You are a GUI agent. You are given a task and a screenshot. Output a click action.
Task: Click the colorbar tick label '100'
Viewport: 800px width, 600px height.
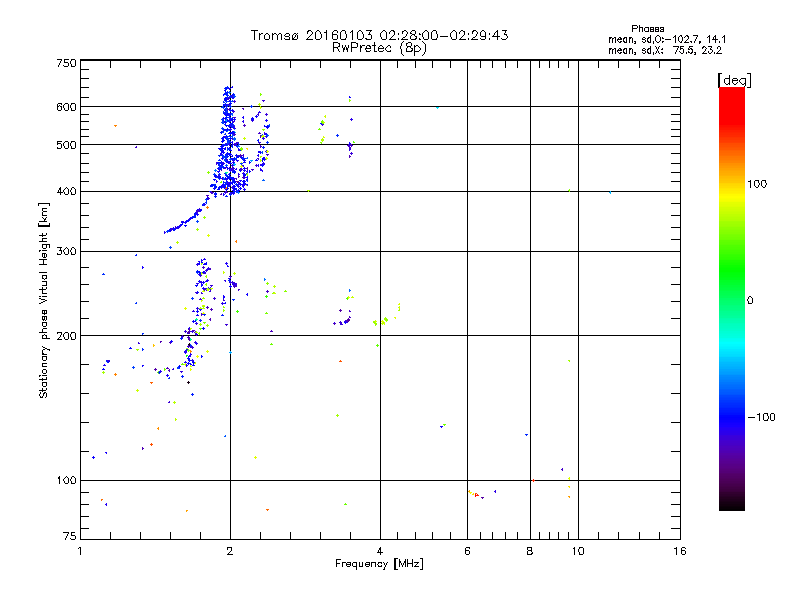(x=757, y=184)
